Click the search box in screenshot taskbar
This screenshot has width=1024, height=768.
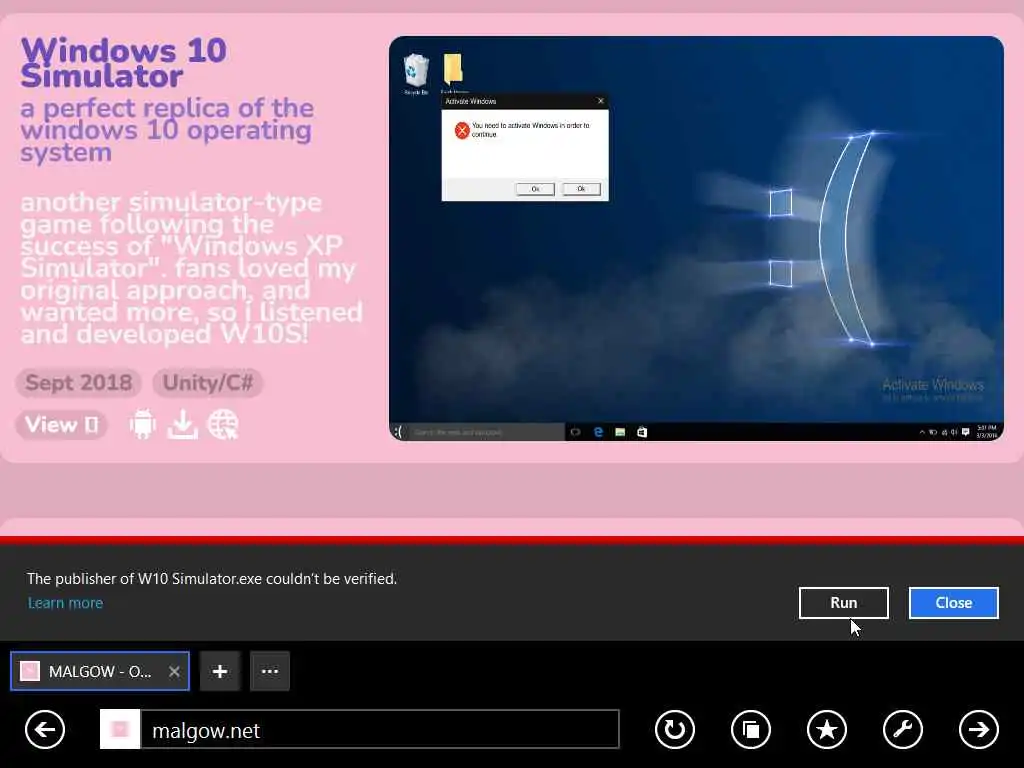coord(485,432)
